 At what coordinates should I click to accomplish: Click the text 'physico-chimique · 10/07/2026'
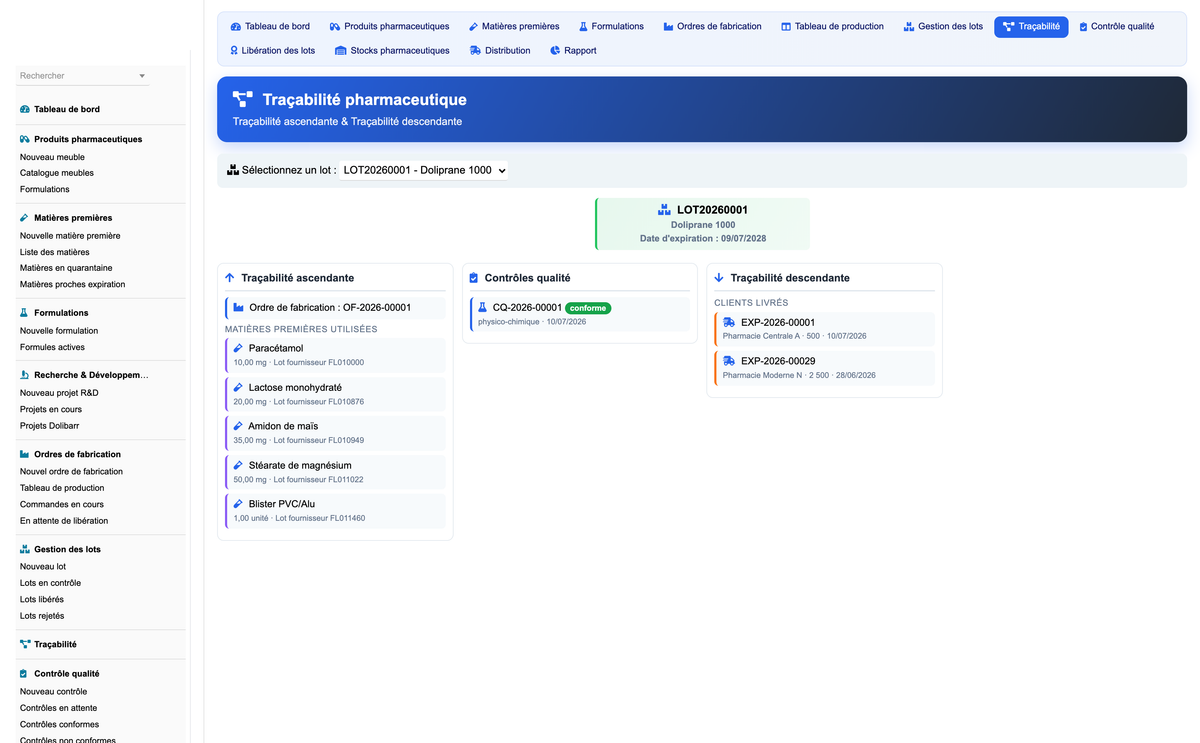click(532, 322)
